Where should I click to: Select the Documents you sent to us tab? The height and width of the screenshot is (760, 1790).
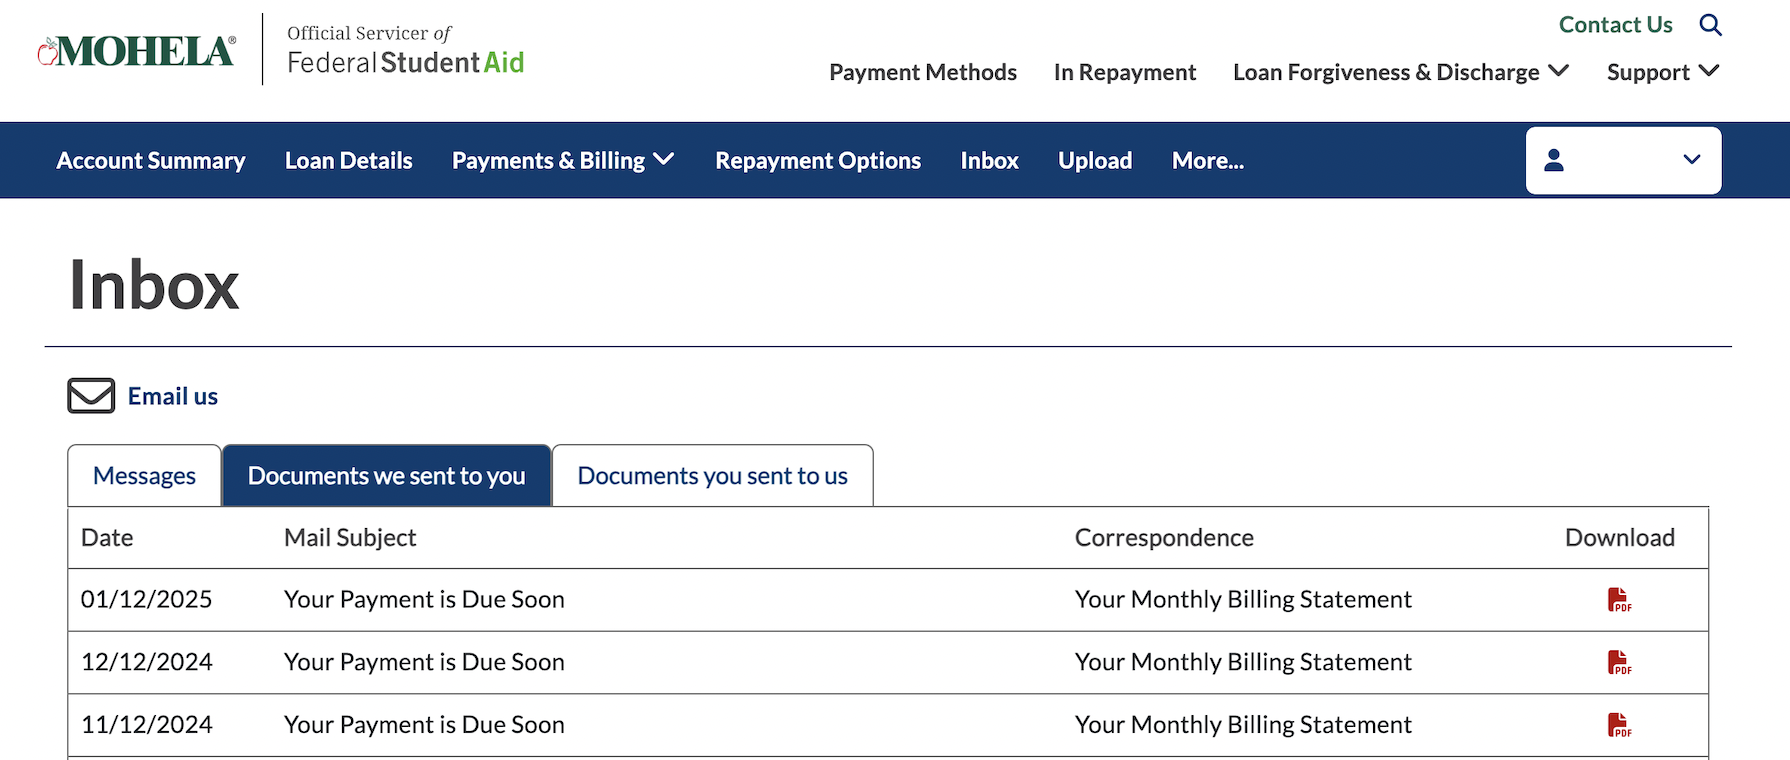click(x=712, y=476)
